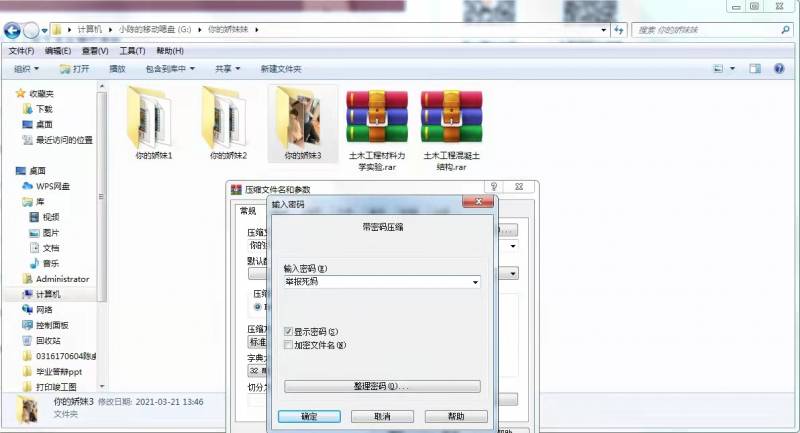This screenshot has height=433, width=800.
Task: Open 回收站 in the navigation pane
Action: coord(49,340)
